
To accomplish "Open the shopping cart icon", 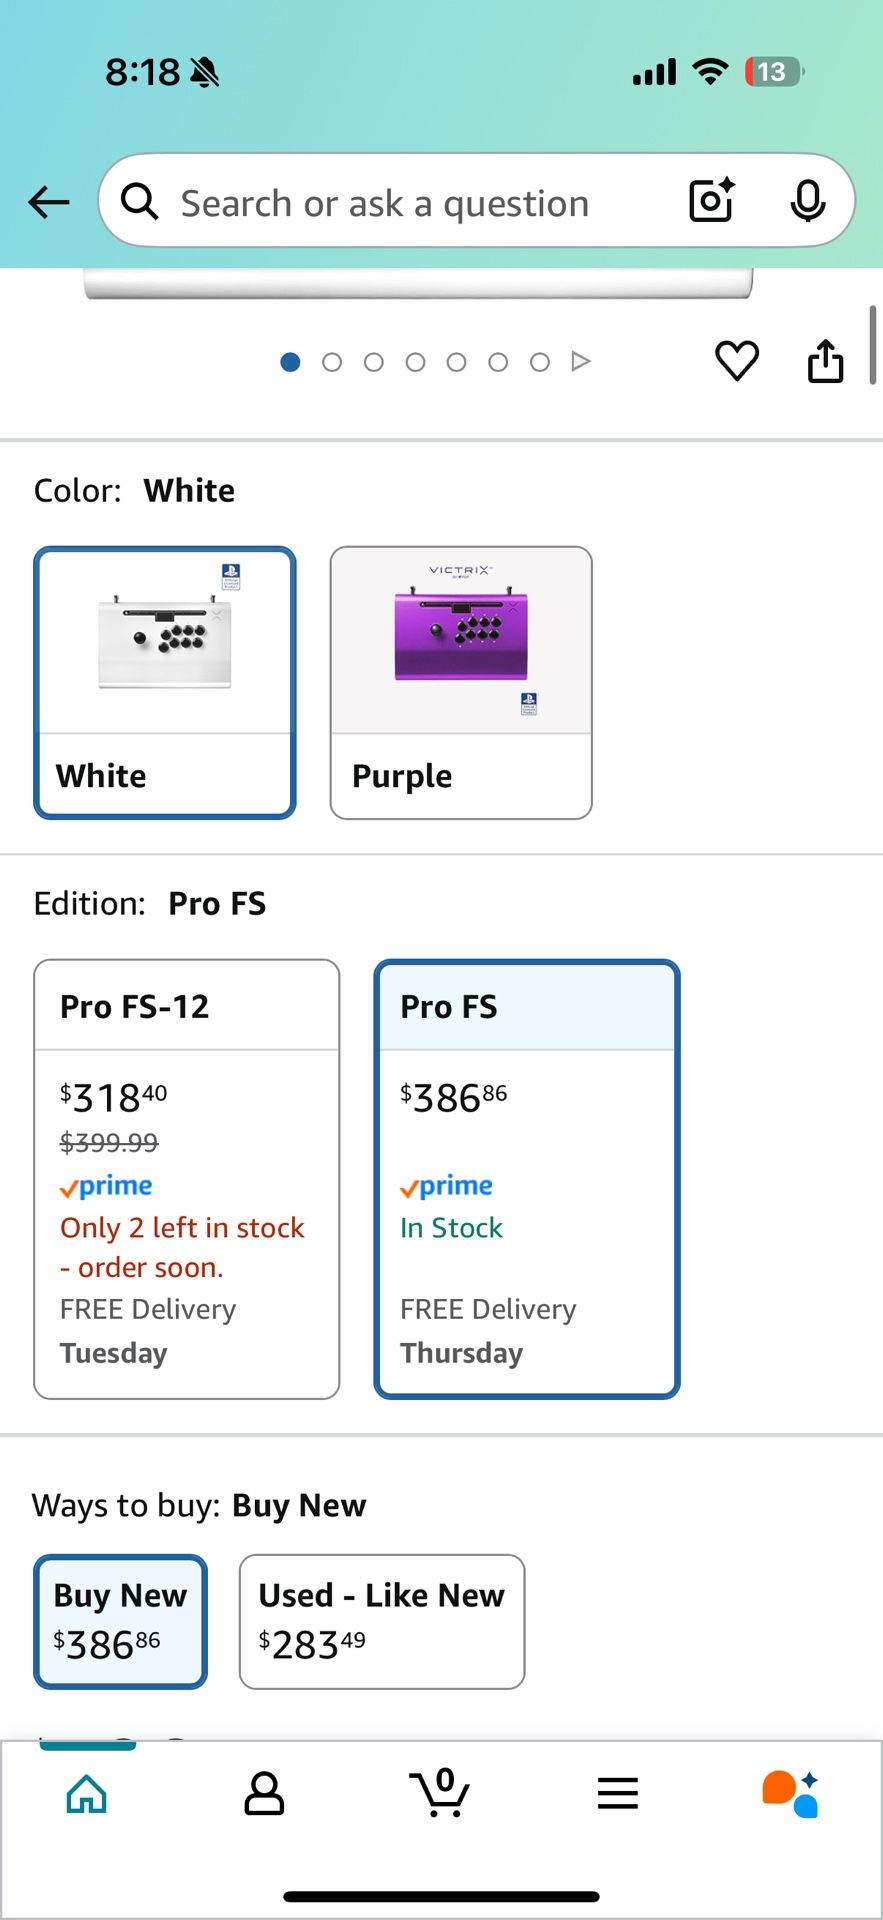I will click(440, 1792).
